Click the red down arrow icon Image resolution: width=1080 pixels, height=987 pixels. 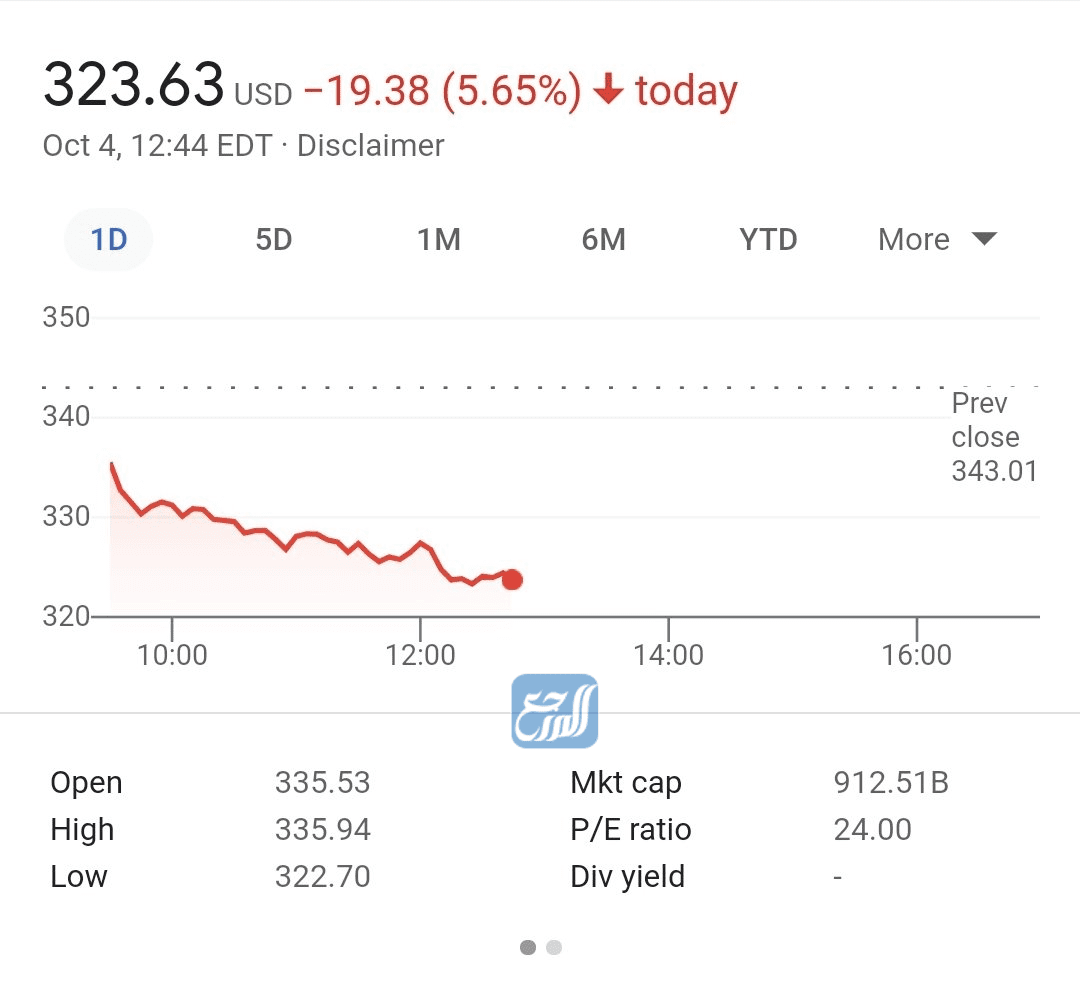click(x=608, y=92)
